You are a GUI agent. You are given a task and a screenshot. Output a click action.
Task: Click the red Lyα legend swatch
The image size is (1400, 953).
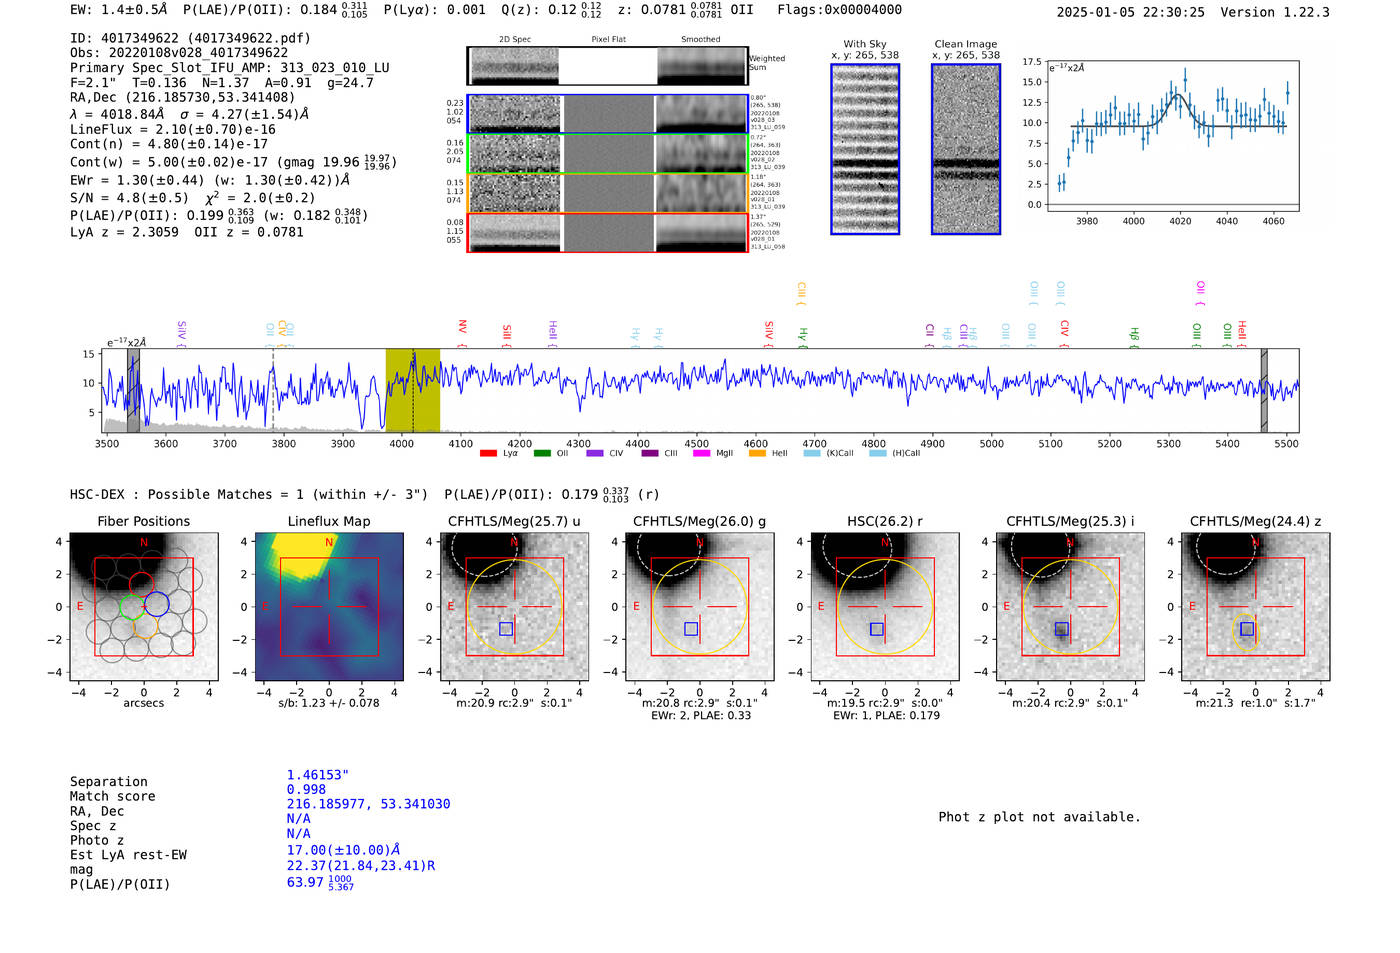coord(488,454)
